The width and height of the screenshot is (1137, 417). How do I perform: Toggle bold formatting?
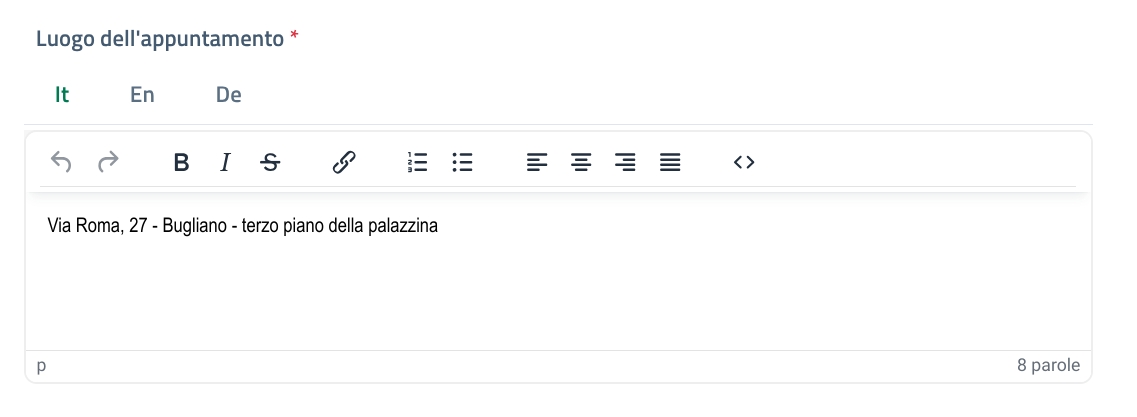coord(181,162)
